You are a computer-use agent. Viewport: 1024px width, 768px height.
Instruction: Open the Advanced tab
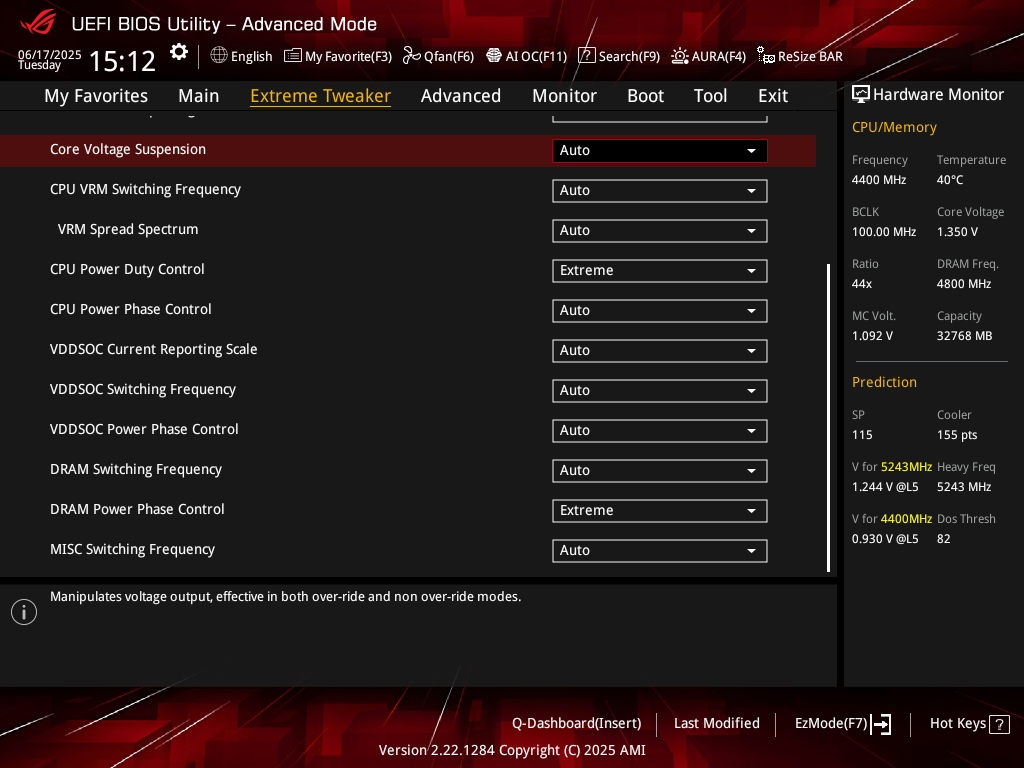pos(461,96)
